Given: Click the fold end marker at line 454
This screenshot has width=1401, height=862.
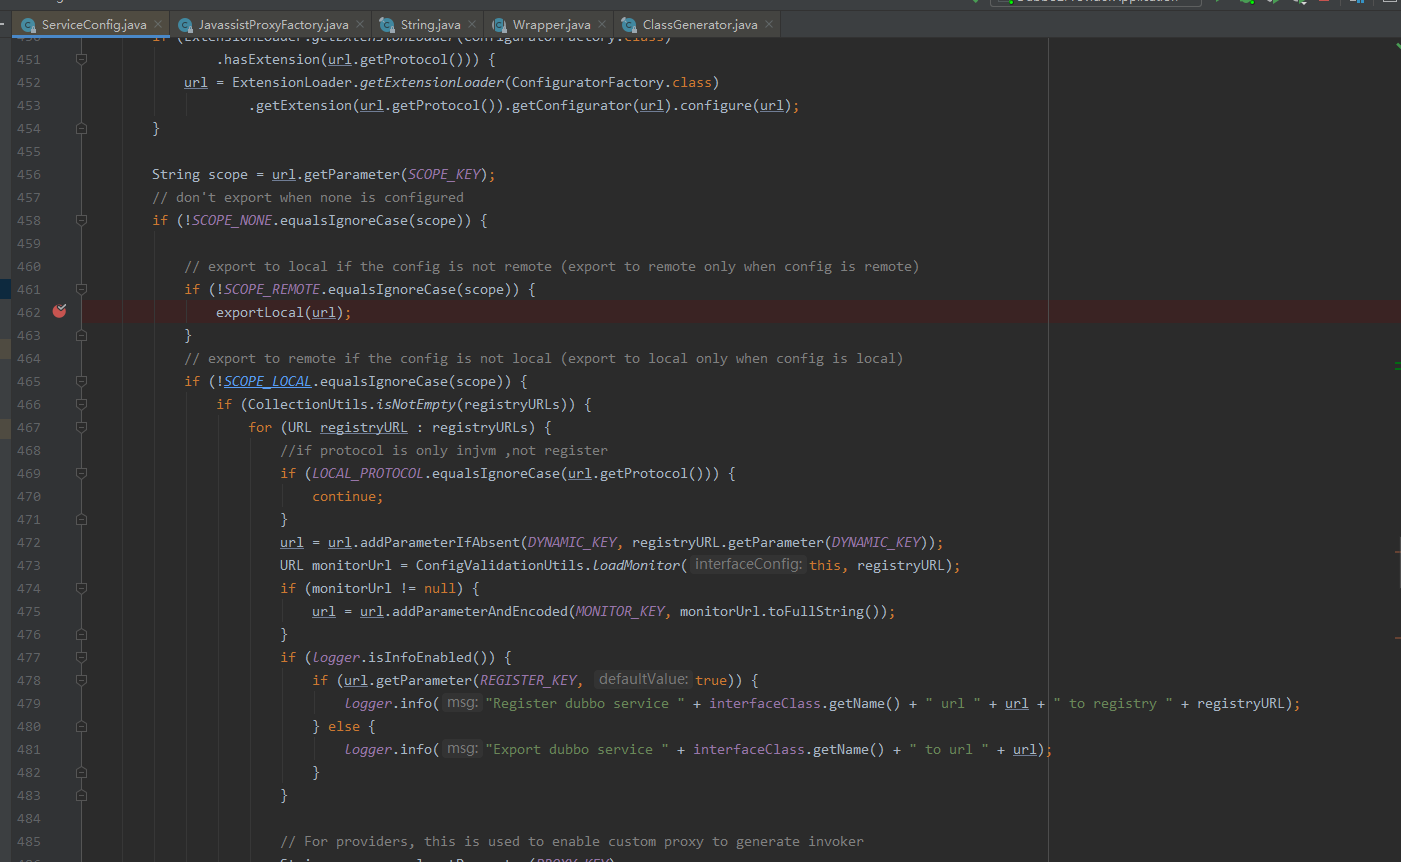Looking at the screenshot, I should pos(81,128).
